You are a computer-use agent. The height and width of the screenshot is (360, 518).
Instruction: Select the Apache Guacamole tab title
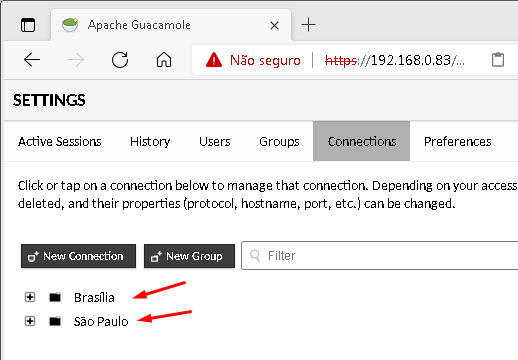pos(139,25)
